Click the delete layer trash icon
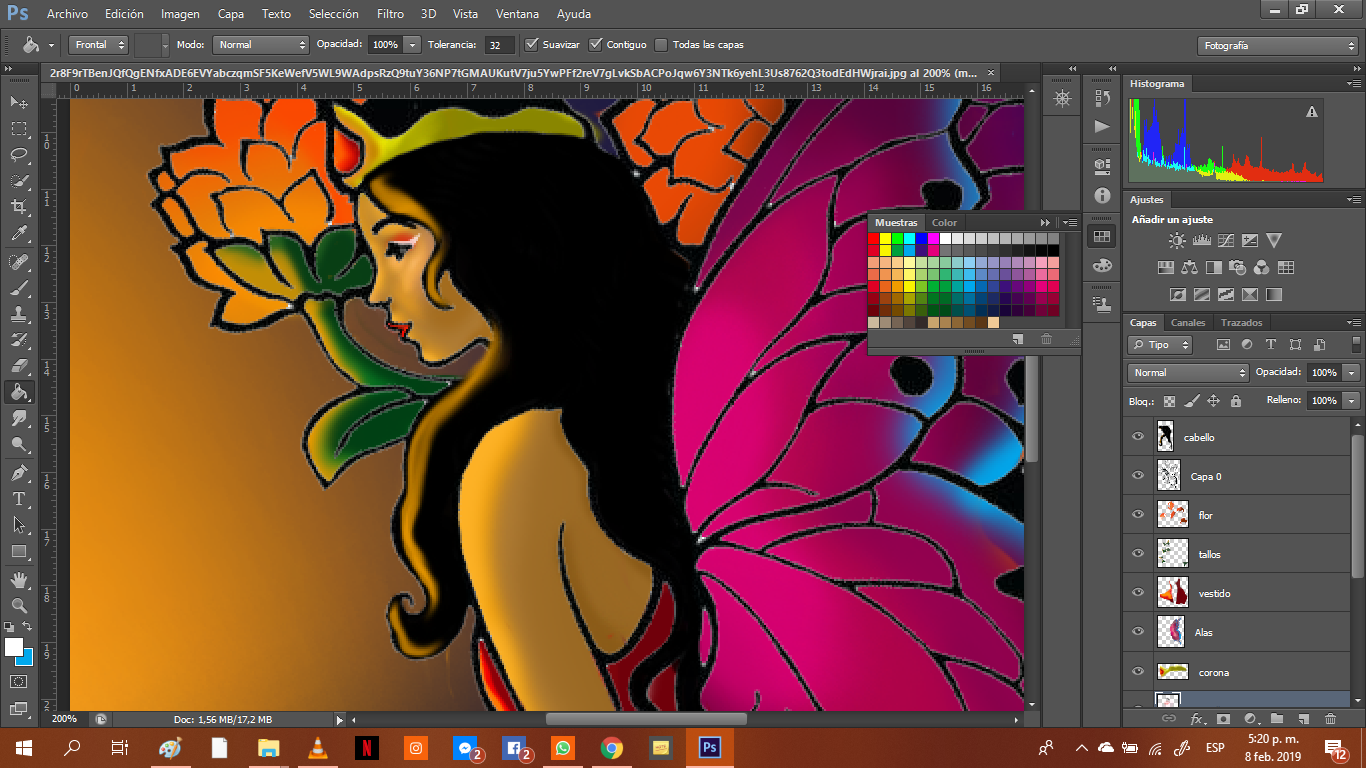The width and height of the screenshot is (1366, 768). 1330,718
